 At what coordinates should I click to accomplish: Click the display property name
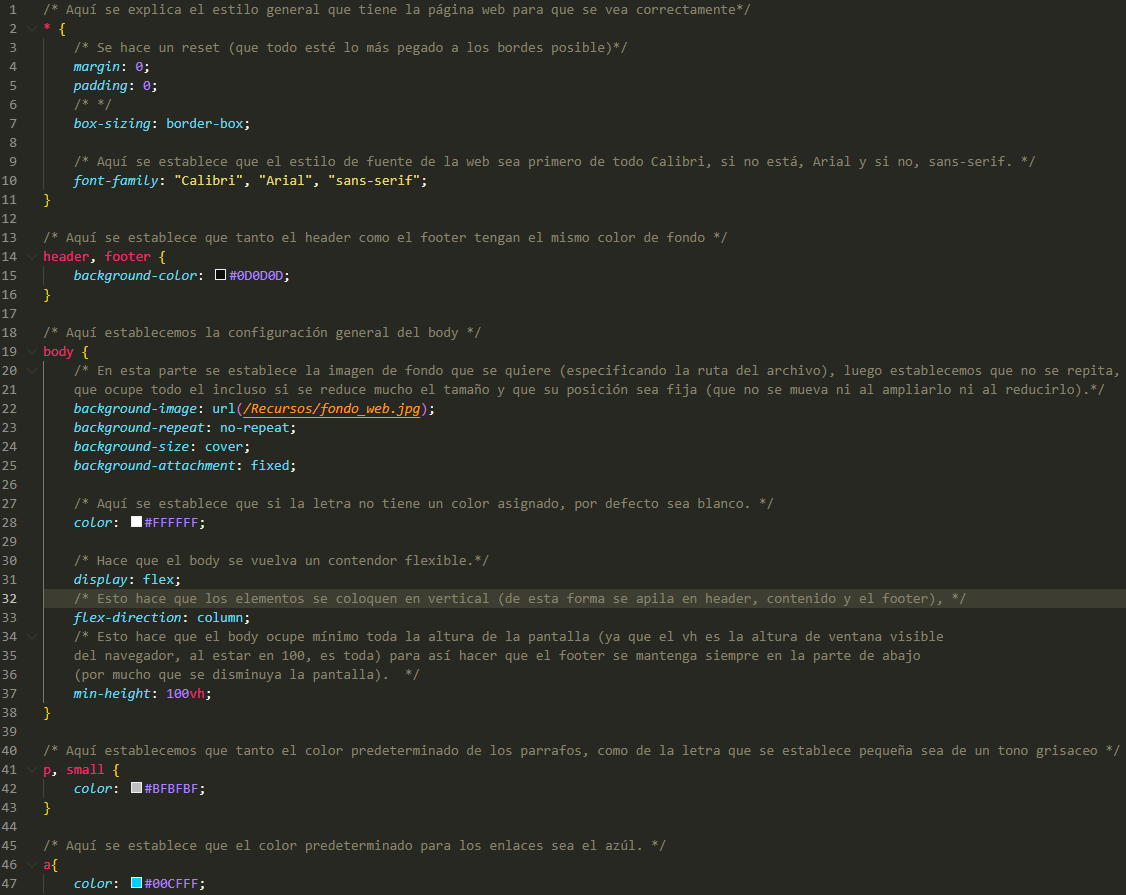[x=100, y=580]
